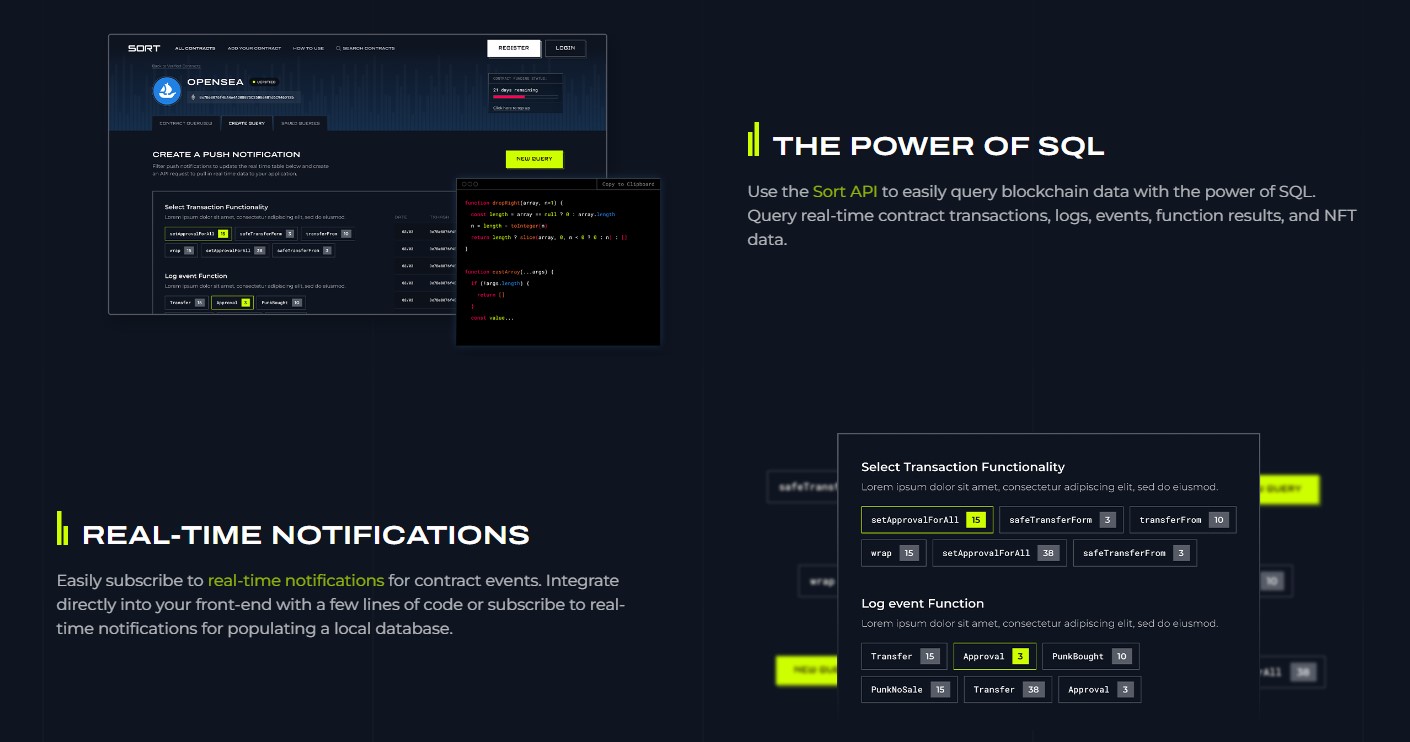Click the Ethereum icon beside the contract address
The height and width of the screenshot is (742, 1410).
pos(191,98)
